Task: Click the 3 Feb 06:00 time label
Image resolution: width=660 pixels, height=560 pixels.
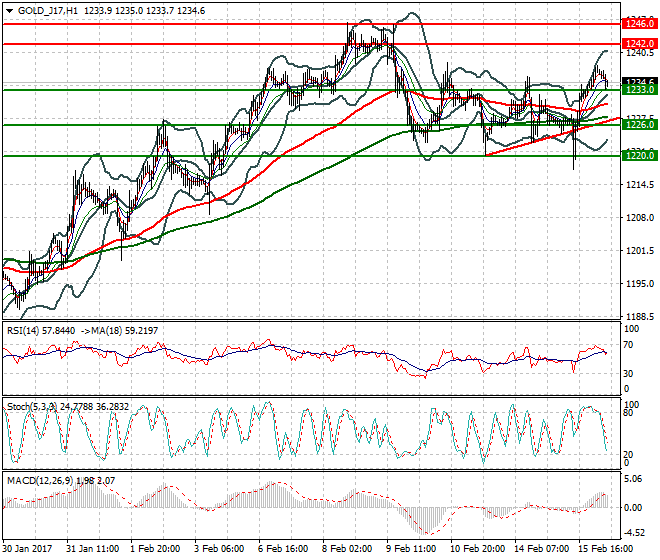Action: point(219,549)
